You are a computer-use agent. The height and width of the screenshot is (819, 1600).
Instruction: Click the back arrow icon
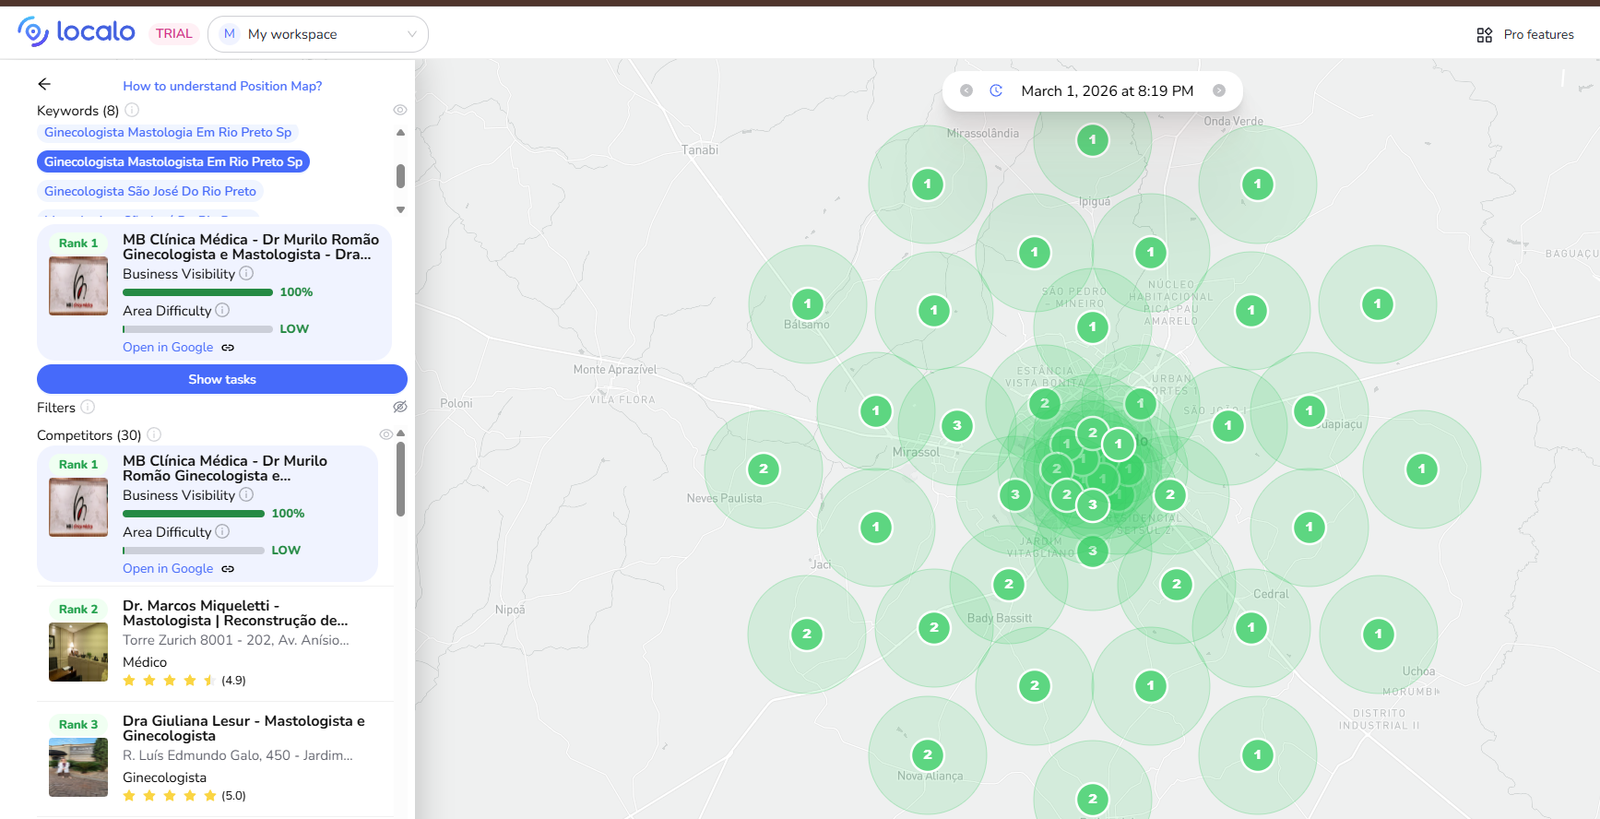tap(44, 85)
